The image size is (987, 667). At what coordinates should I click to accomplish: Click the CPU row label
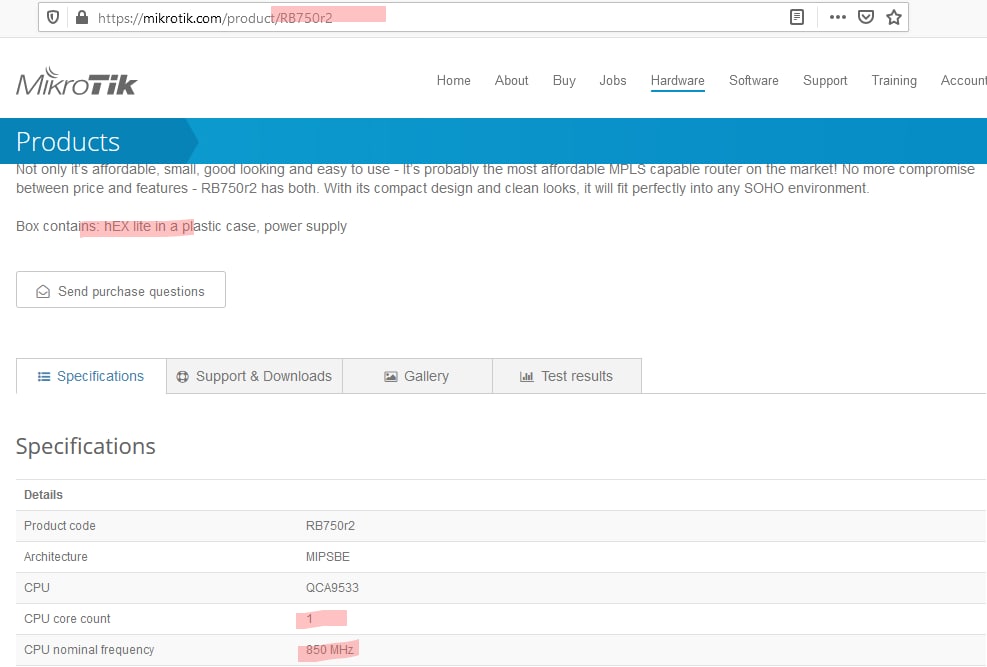click(x=37, y=587)
